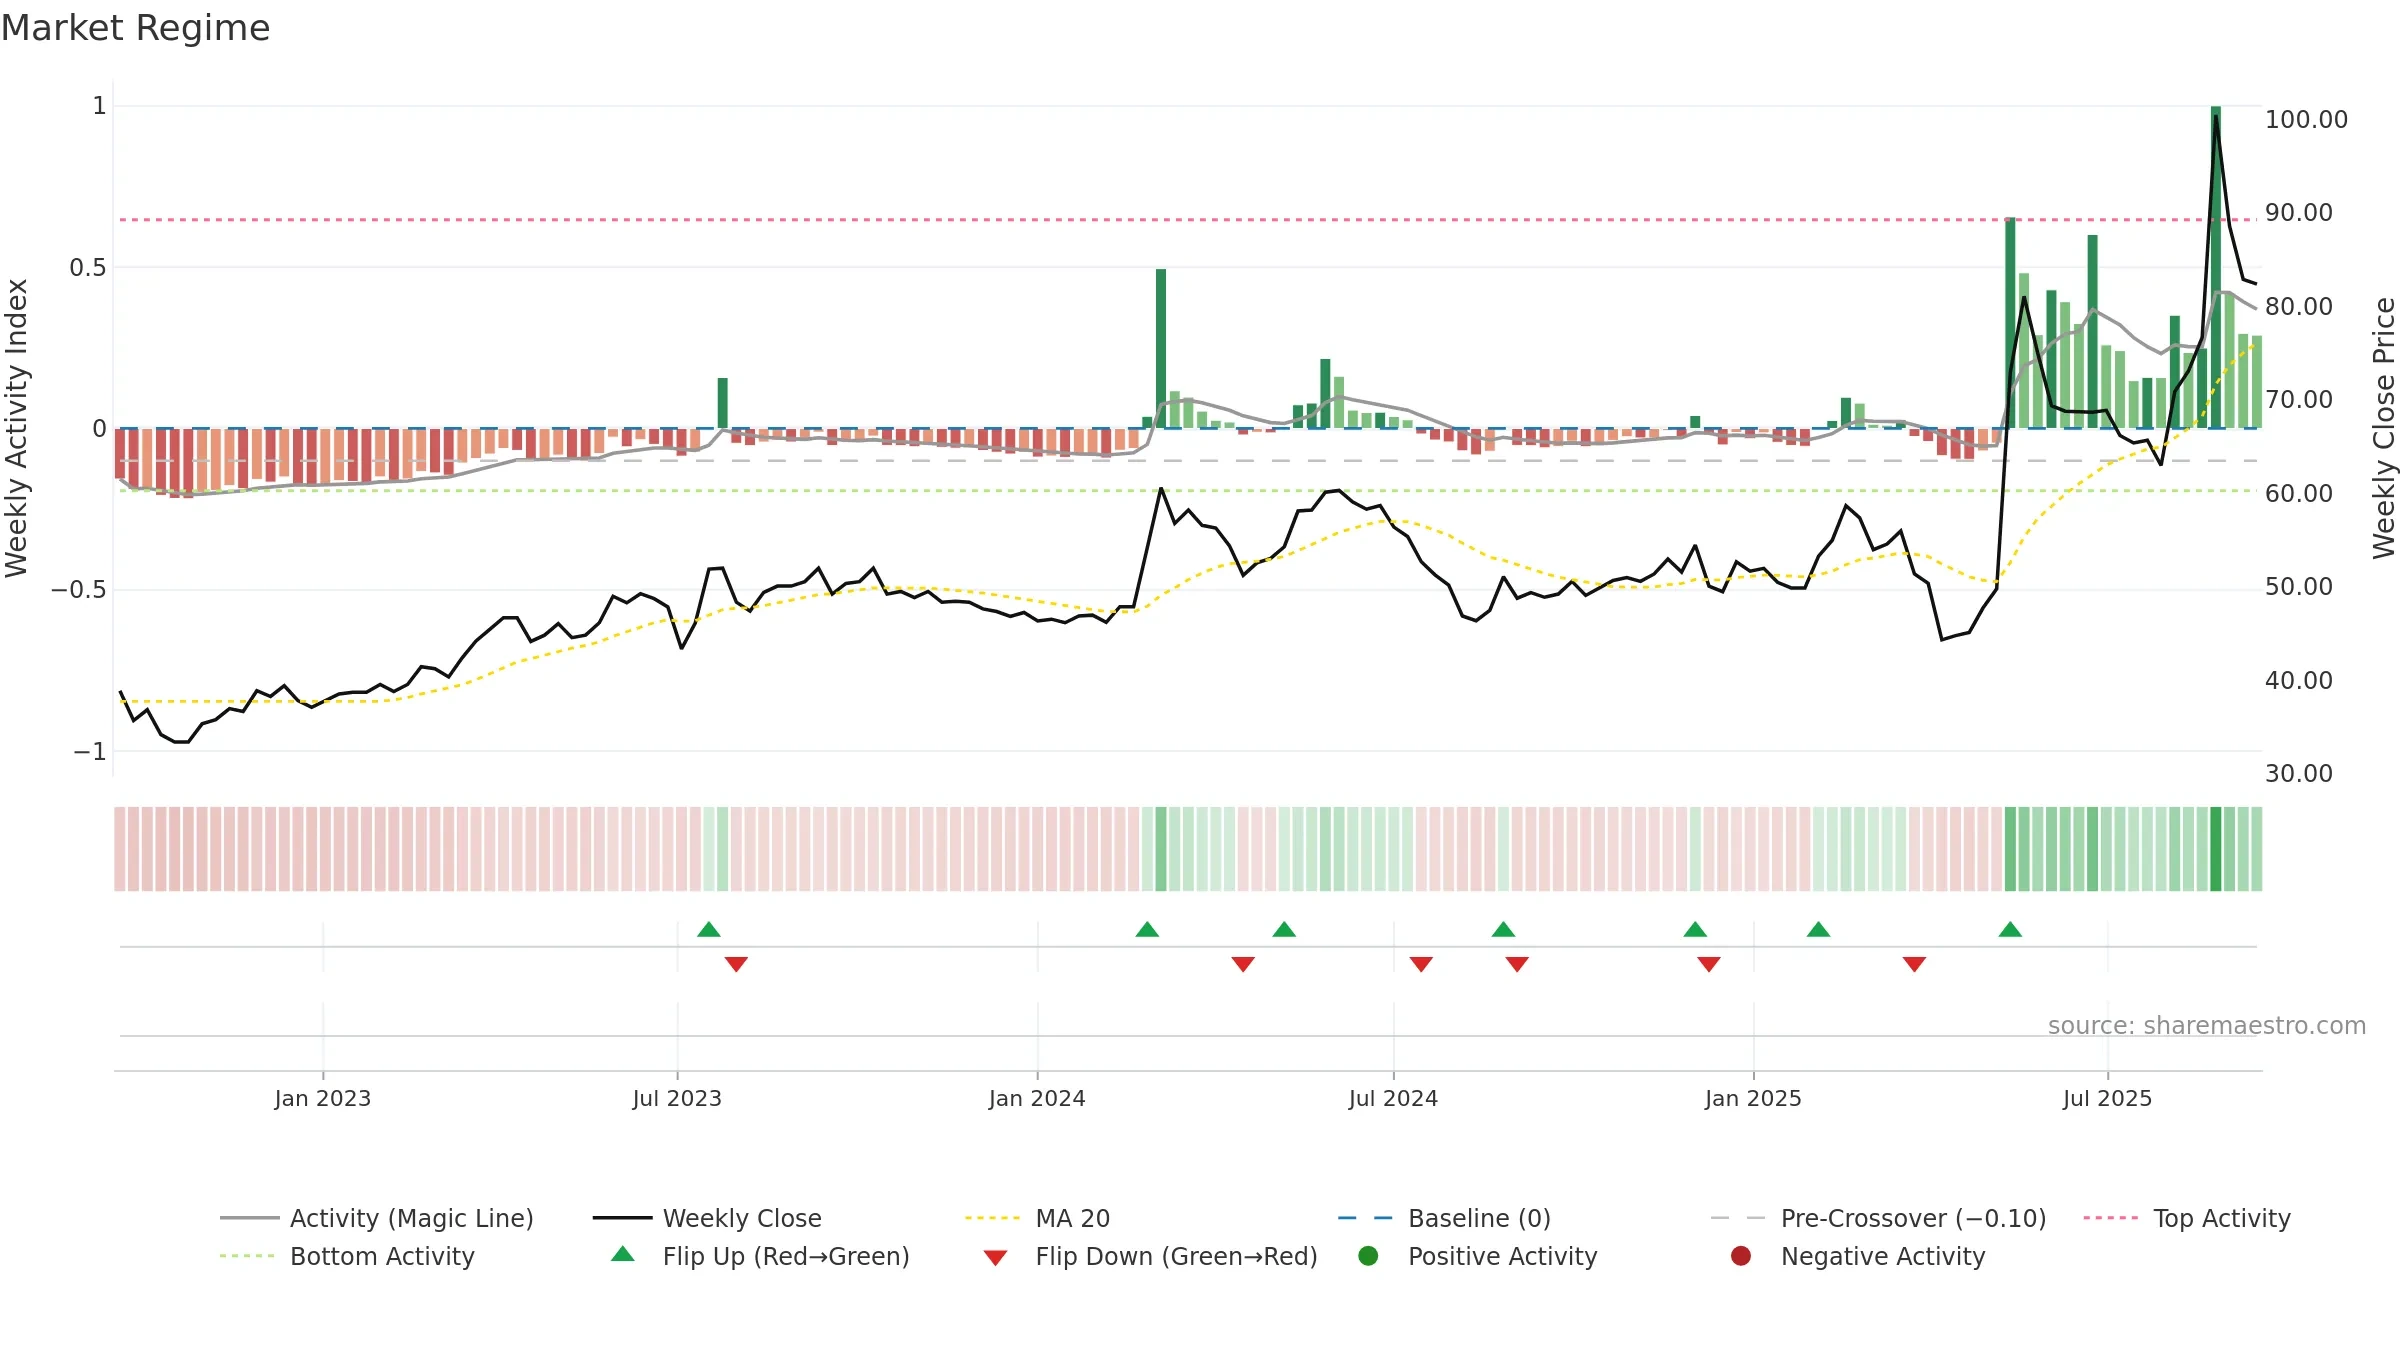Toggle the Activity (Magic Line) legend entry

click(x=377, y=1218)
